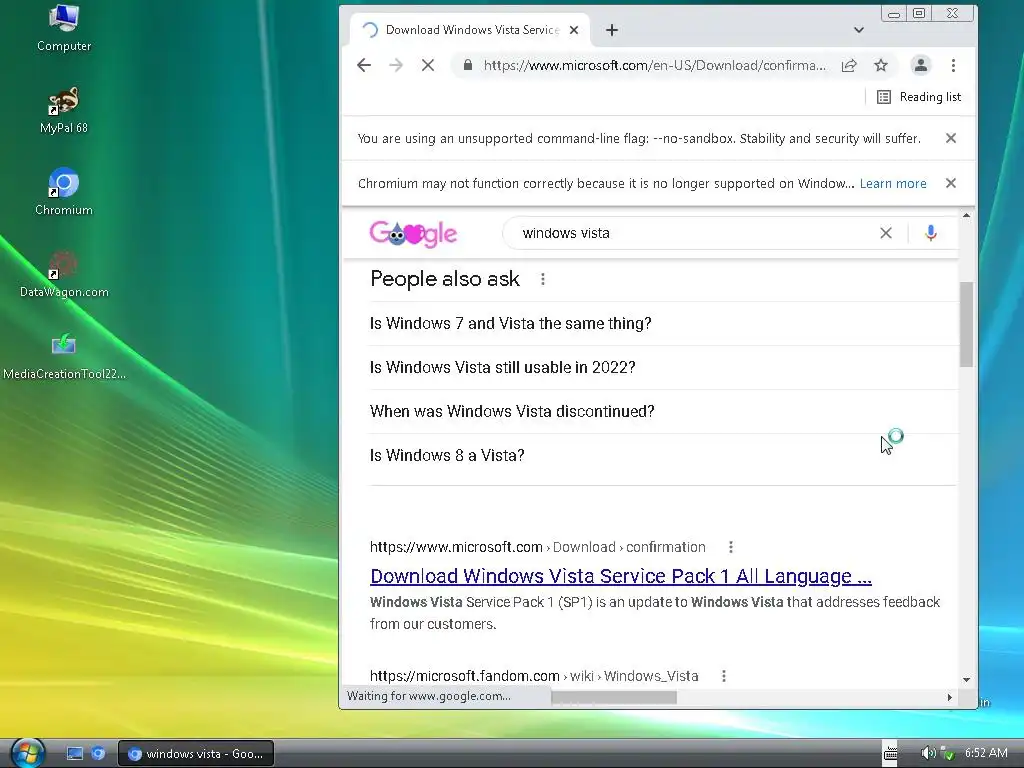
Task: Select the Download Windows Vista Service tab
Action: 470,30
